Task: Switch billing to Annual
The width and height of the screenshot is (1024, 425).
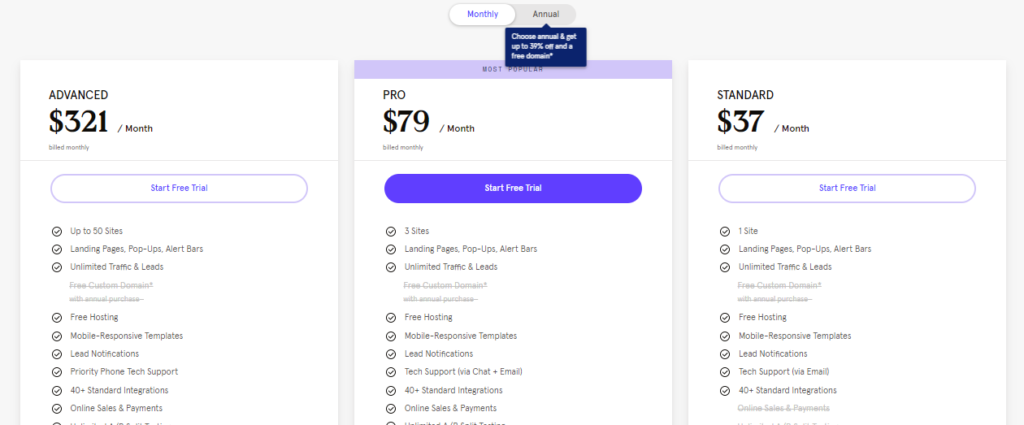Action: [x=545, y=14]
